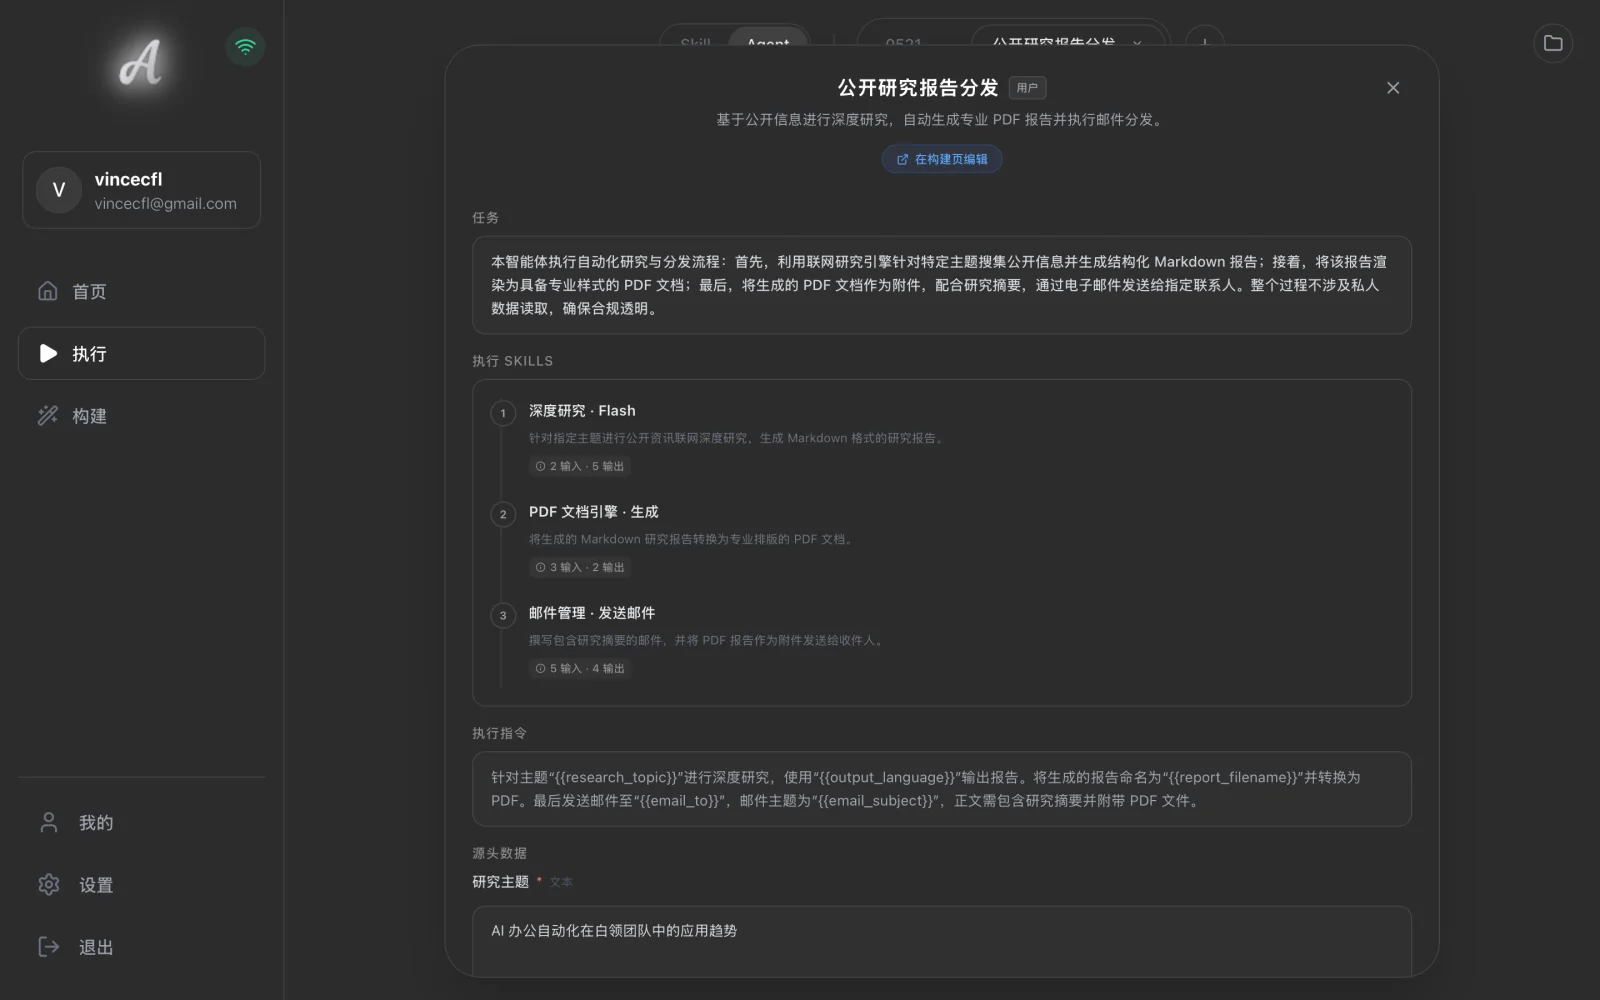1600x1000 pixels.
Task: Go to 首页 in sidebar
Action: pos(141,291)
